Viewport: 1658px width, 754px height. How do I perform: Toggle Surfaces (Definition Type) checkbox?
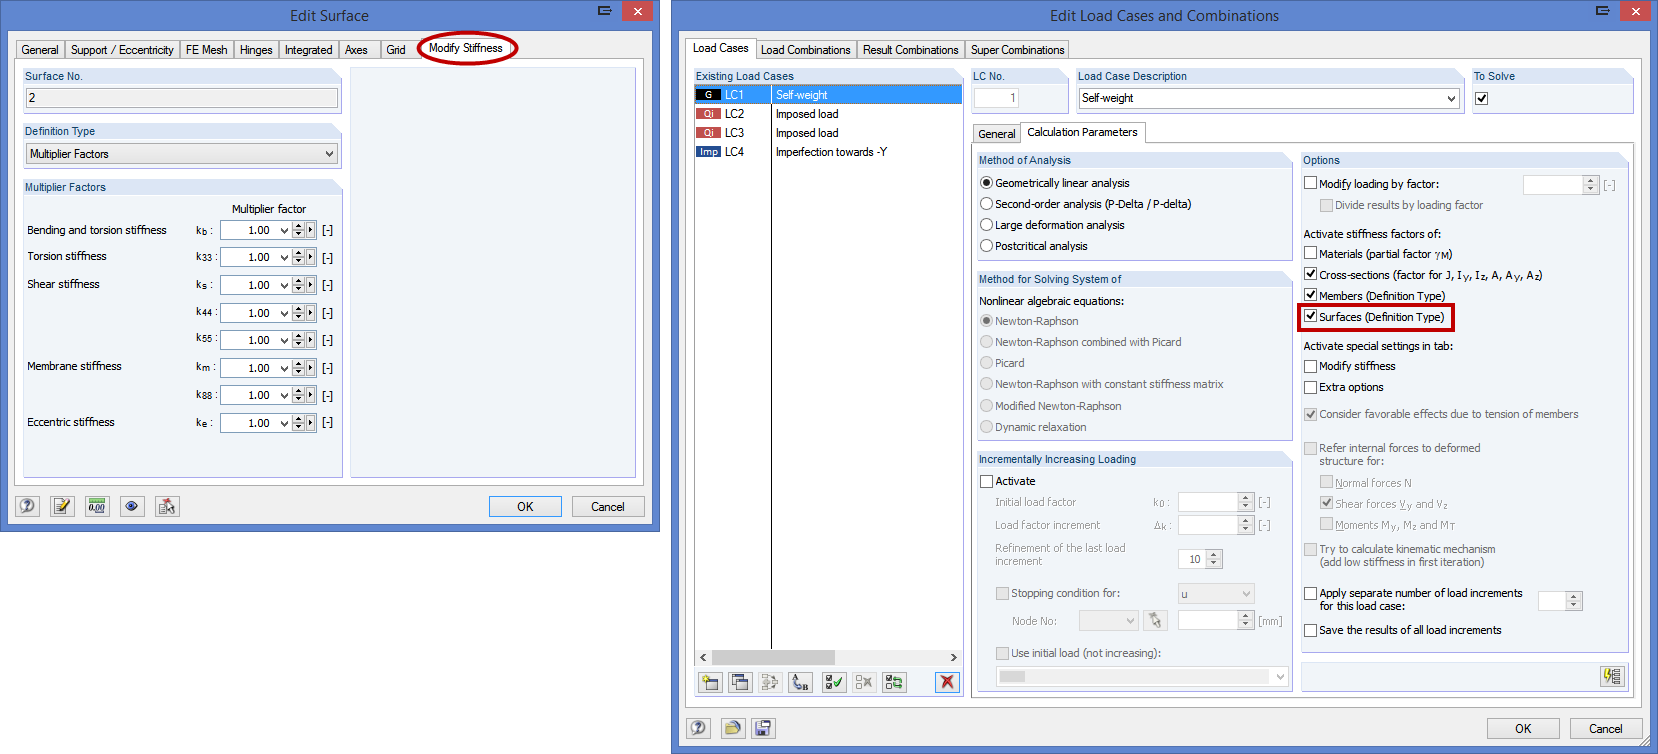pos(1310,316)
